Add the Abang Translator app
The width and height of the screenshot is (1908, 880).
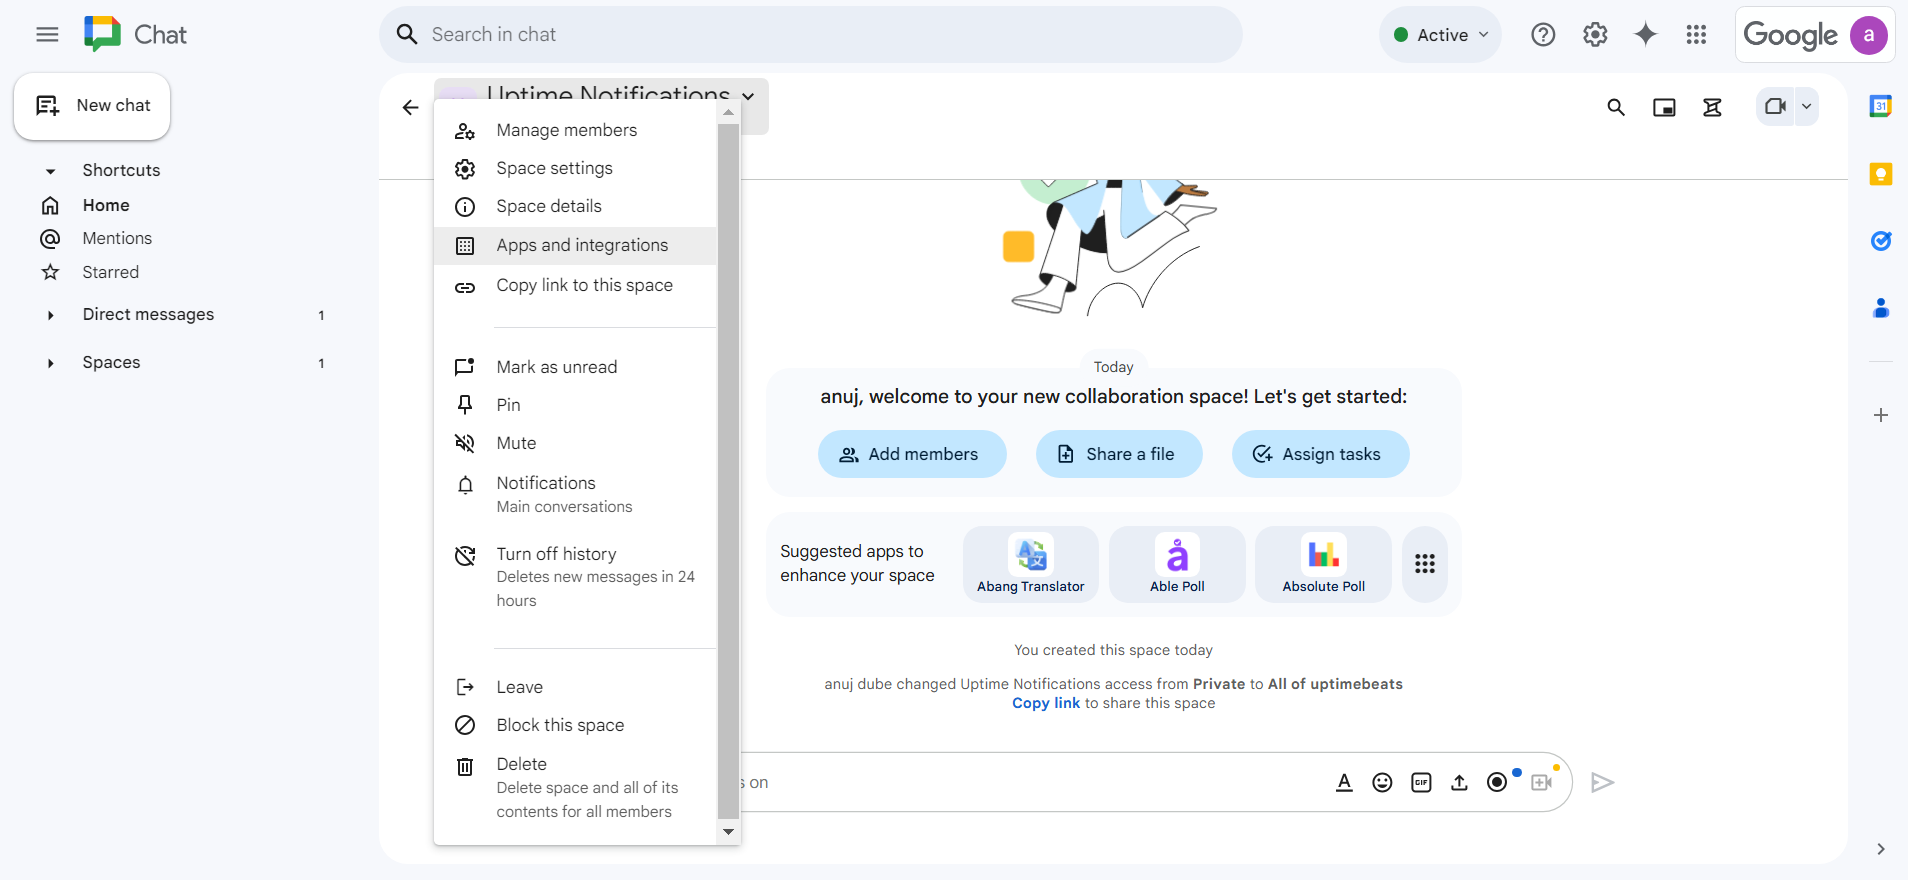(x=1031, y=564)
